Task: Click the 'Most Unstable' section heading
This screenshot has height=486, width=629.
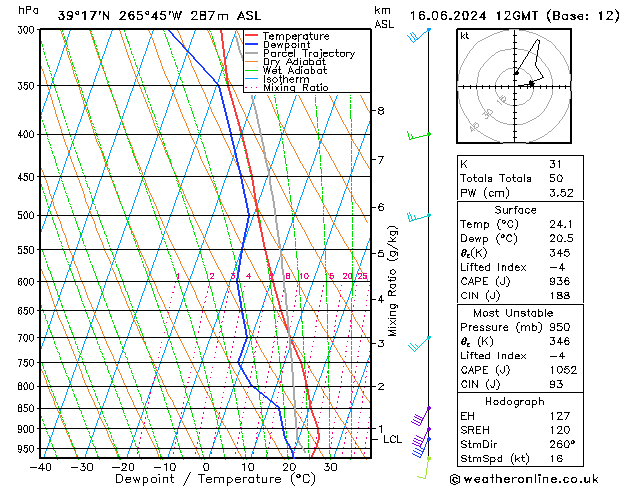Action: pos(513,313)
